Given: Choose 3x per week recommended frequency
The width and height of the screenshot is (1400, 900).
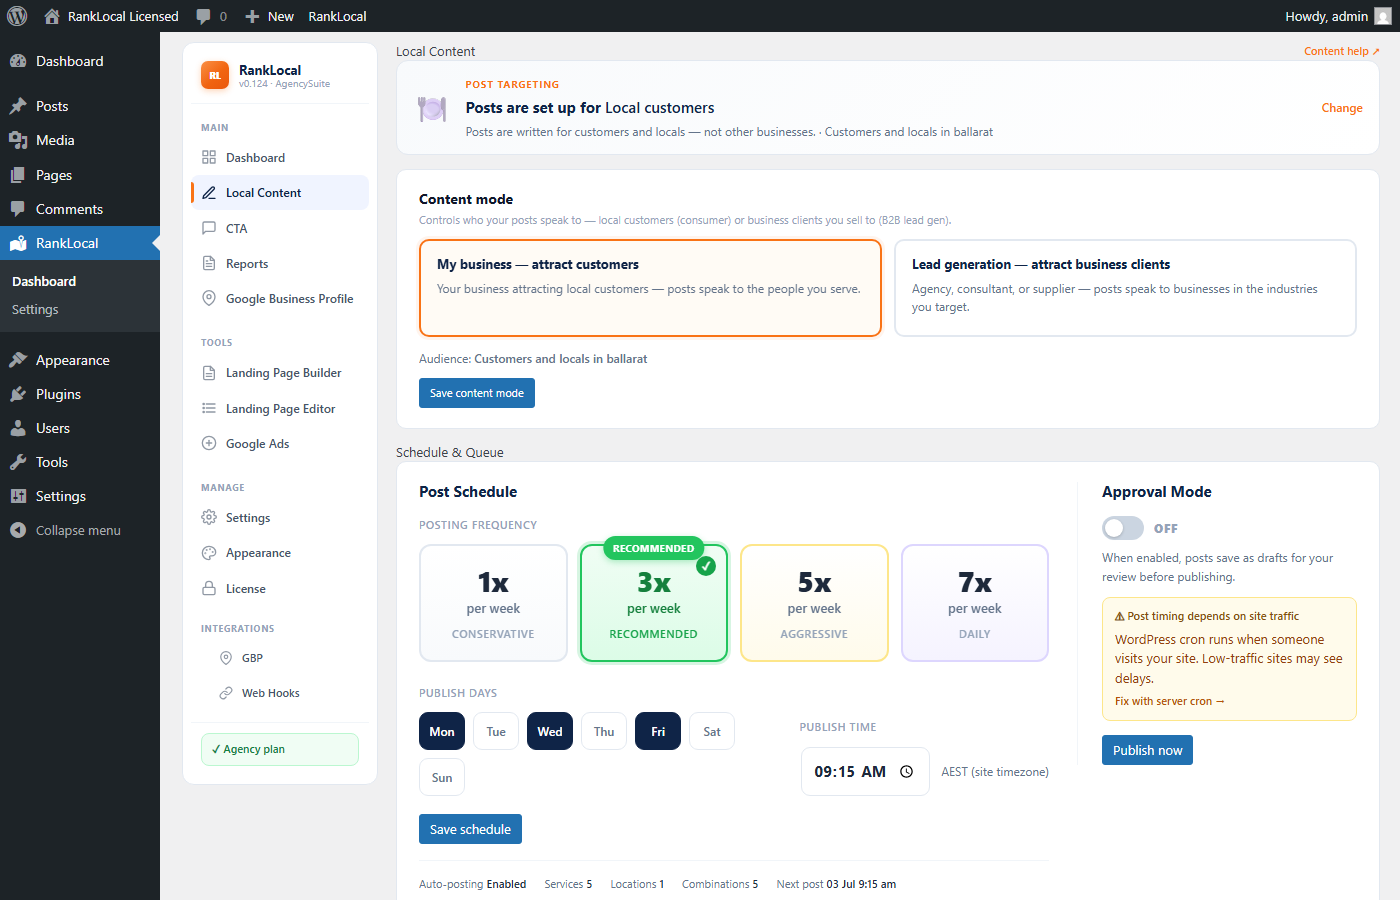Looking at the screenshot, I should coord(654,603).
